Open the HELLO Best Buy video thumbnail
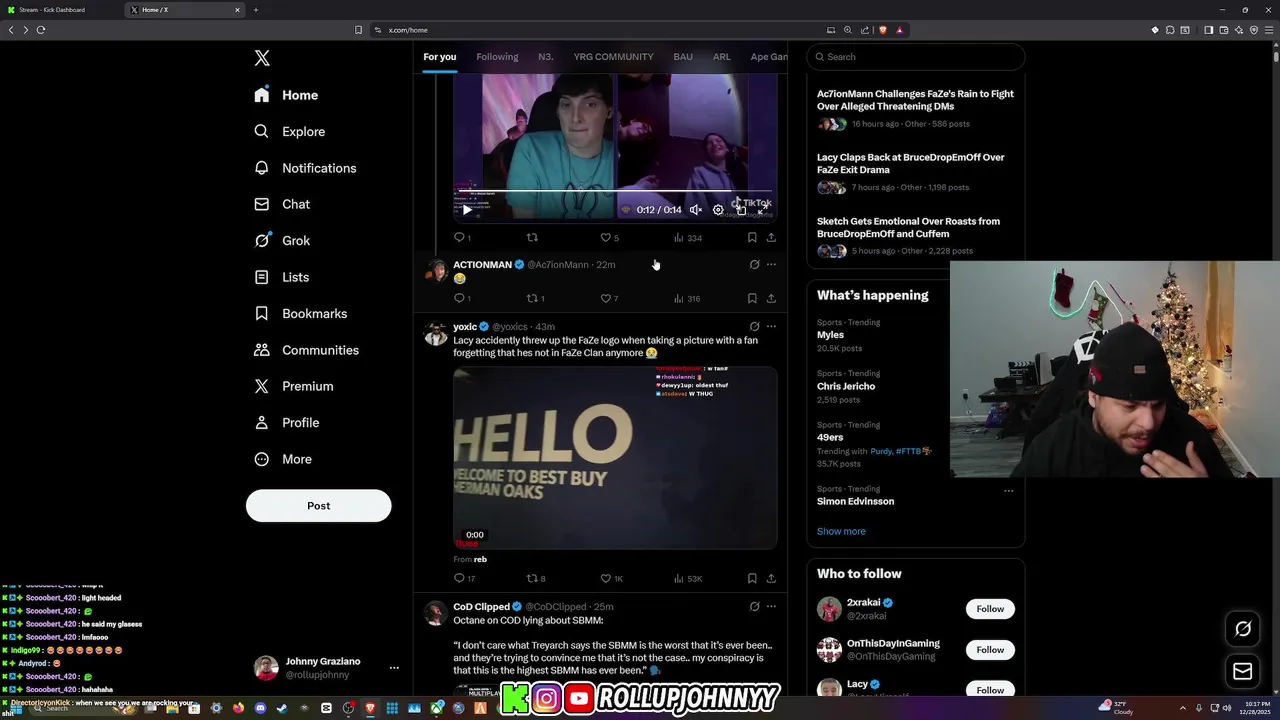 [x=615, y=458]
